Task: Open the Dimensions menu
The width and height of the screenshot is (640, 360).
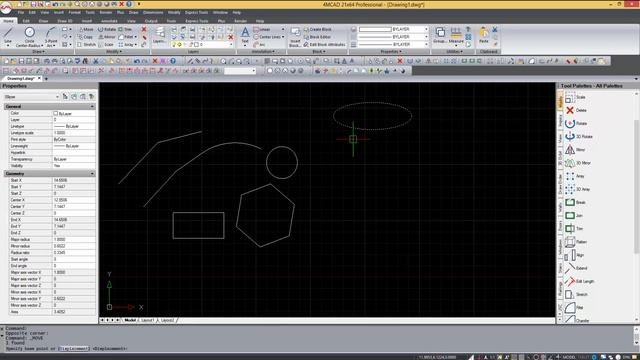Action: coord(153,13)
